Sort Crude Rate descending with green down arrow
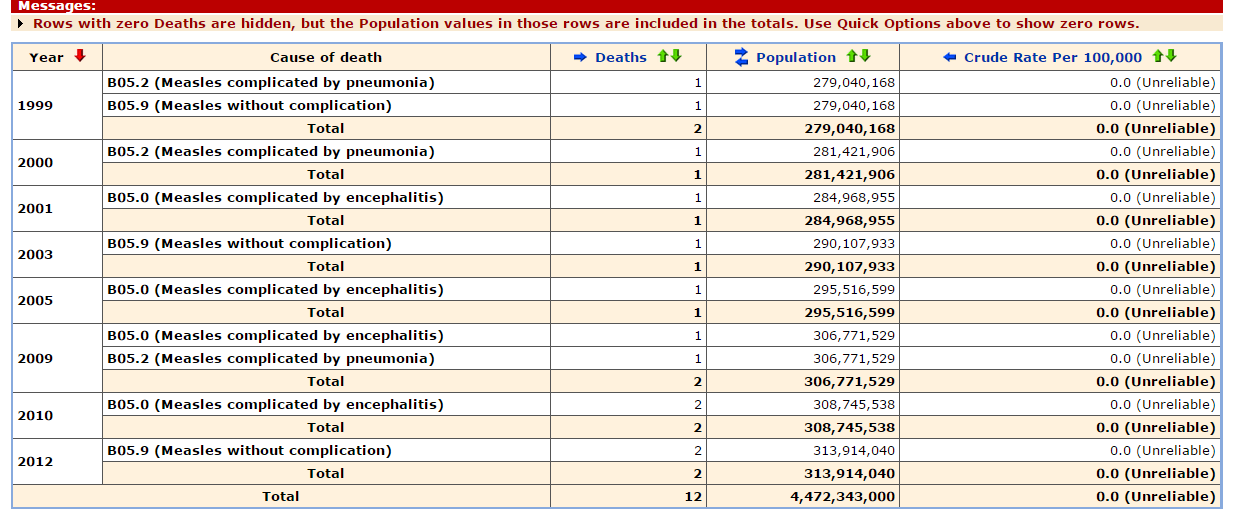This screenshot has width=1239, height=517. pos(1171,57)
